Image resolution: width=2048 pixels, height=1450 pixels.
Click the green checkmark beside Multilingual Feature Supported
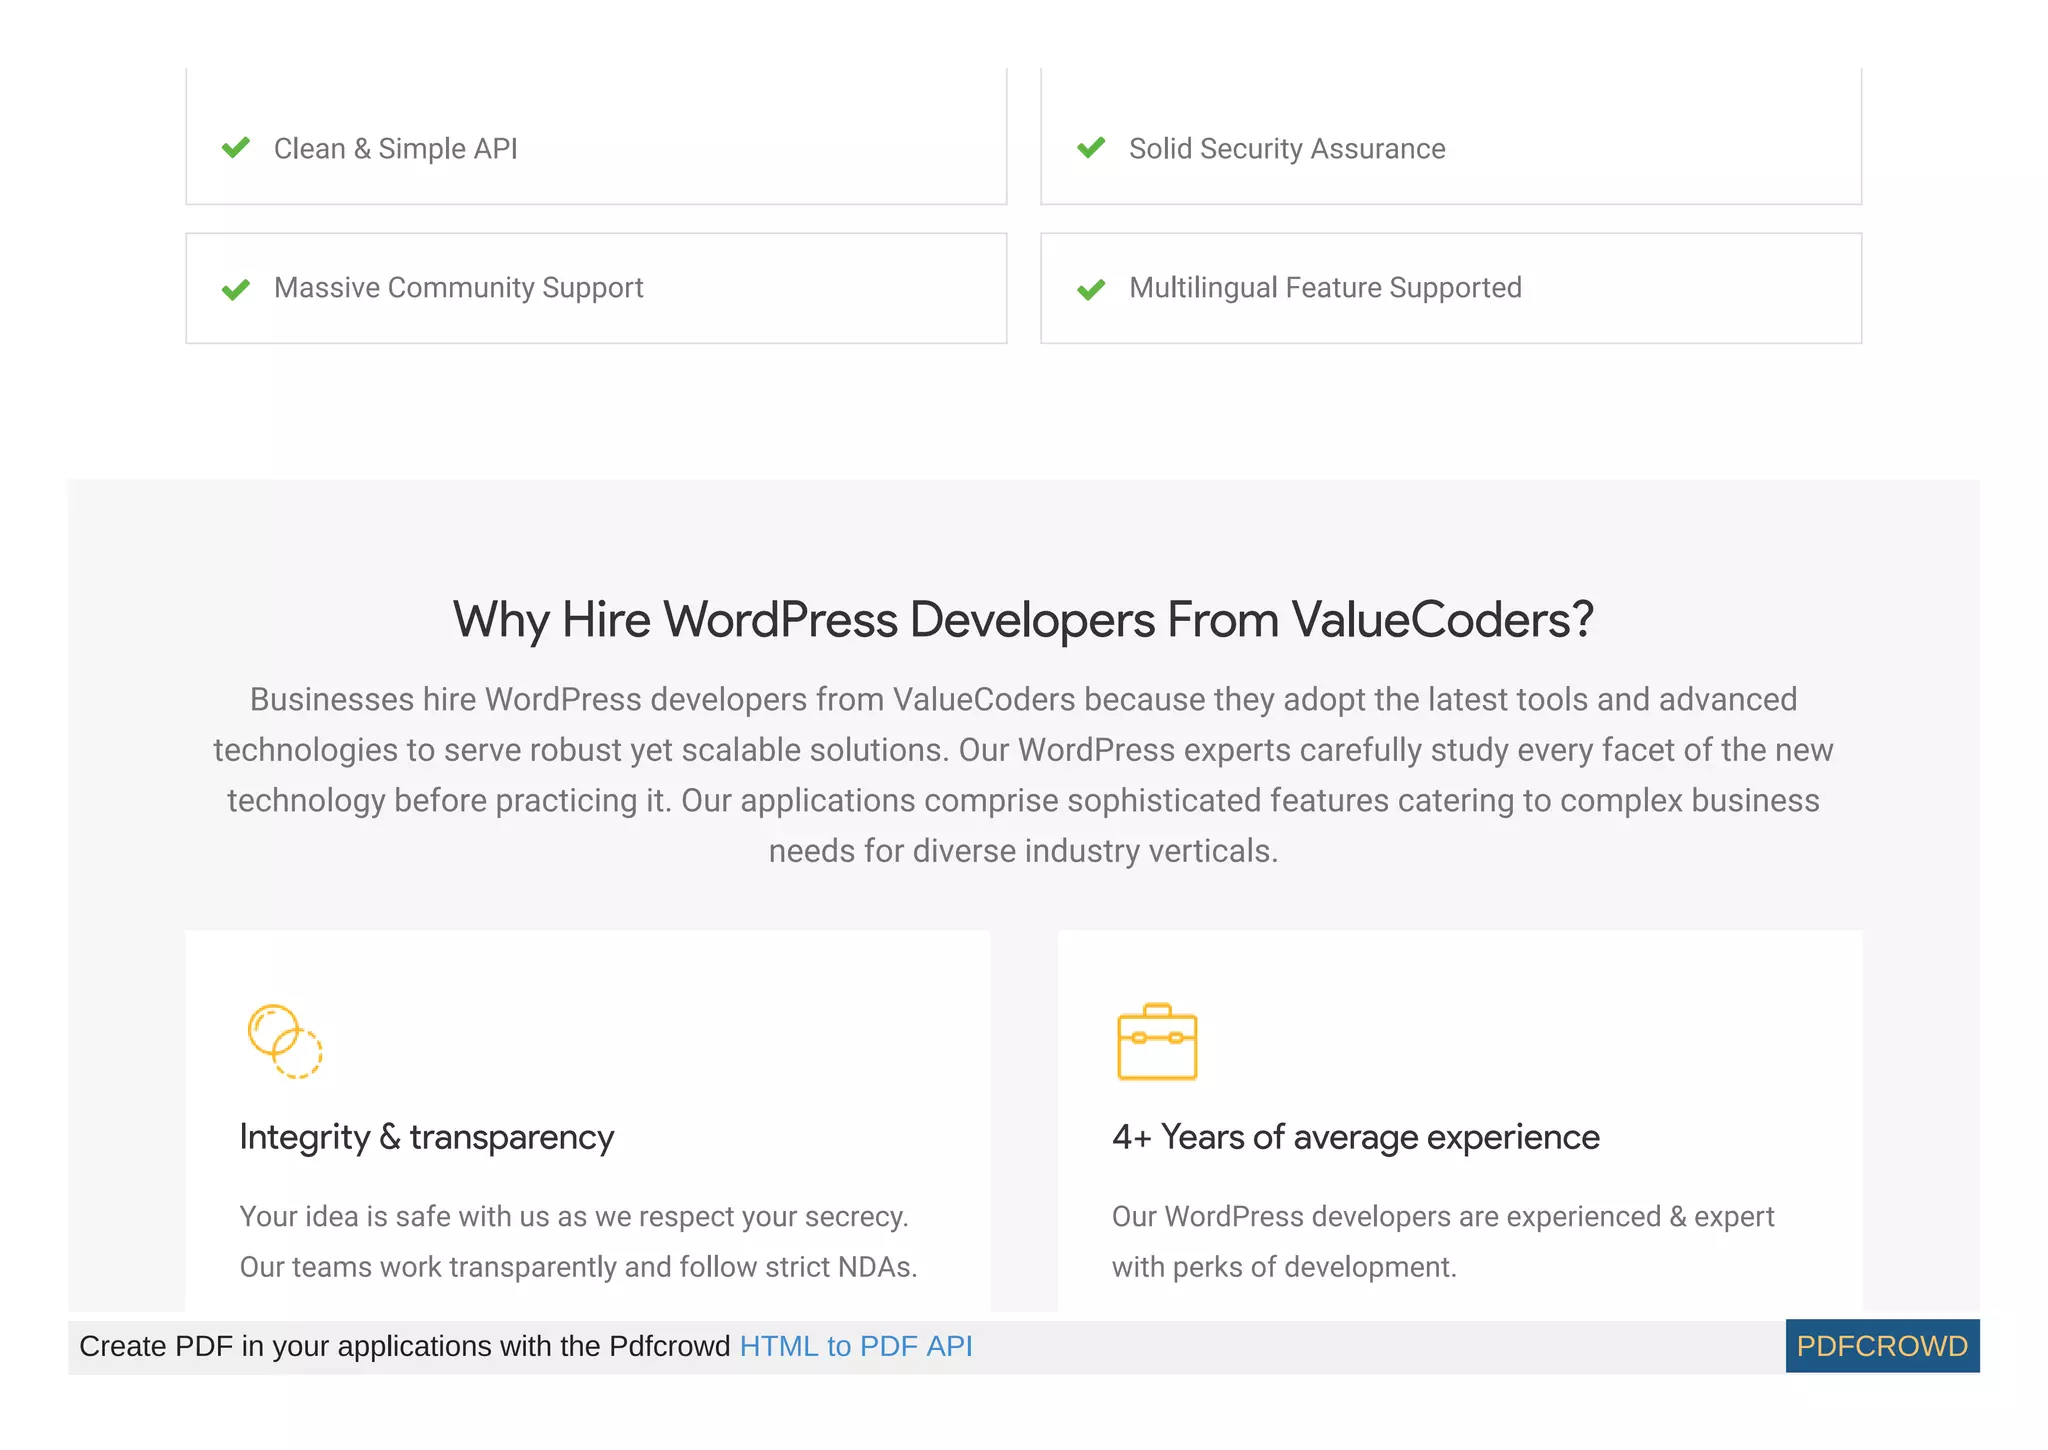tap(1091, 289)
